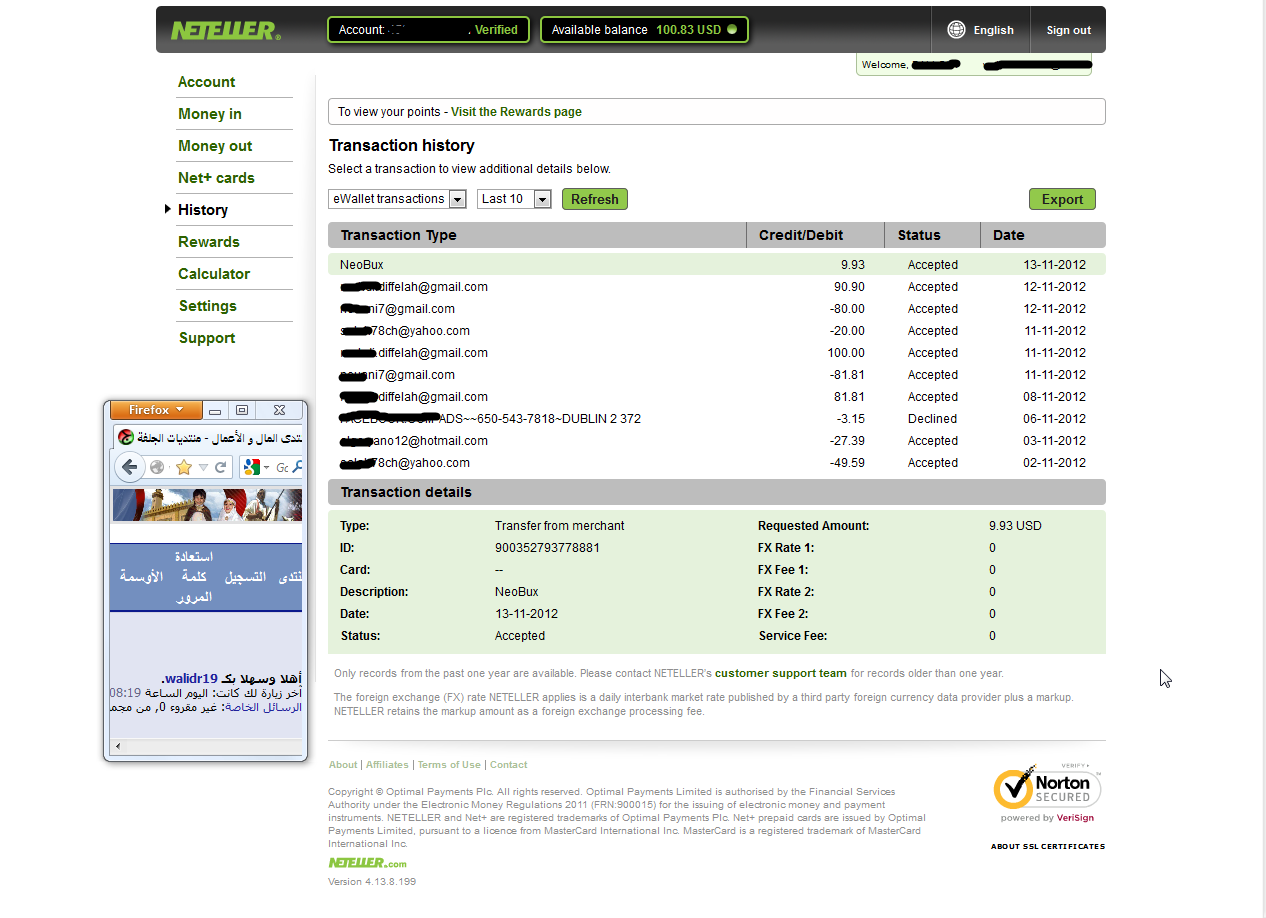Open the orange Firefox menu button
The height and width of the screenshot is (918, 1266).
(156, 410)
